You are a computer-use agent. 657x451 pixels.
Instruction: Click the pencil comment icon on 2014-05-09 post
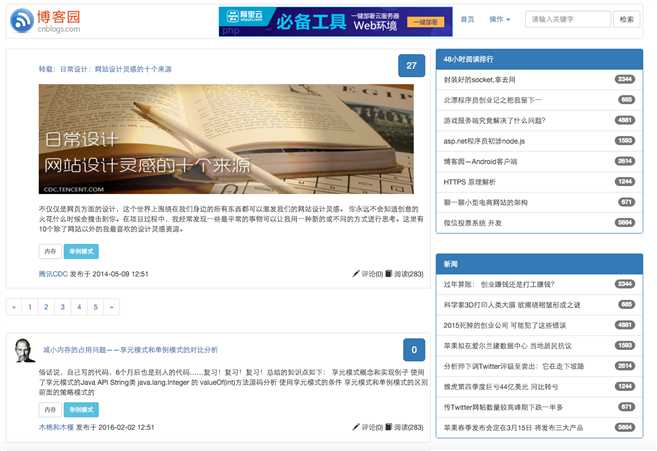pos(356,274)
